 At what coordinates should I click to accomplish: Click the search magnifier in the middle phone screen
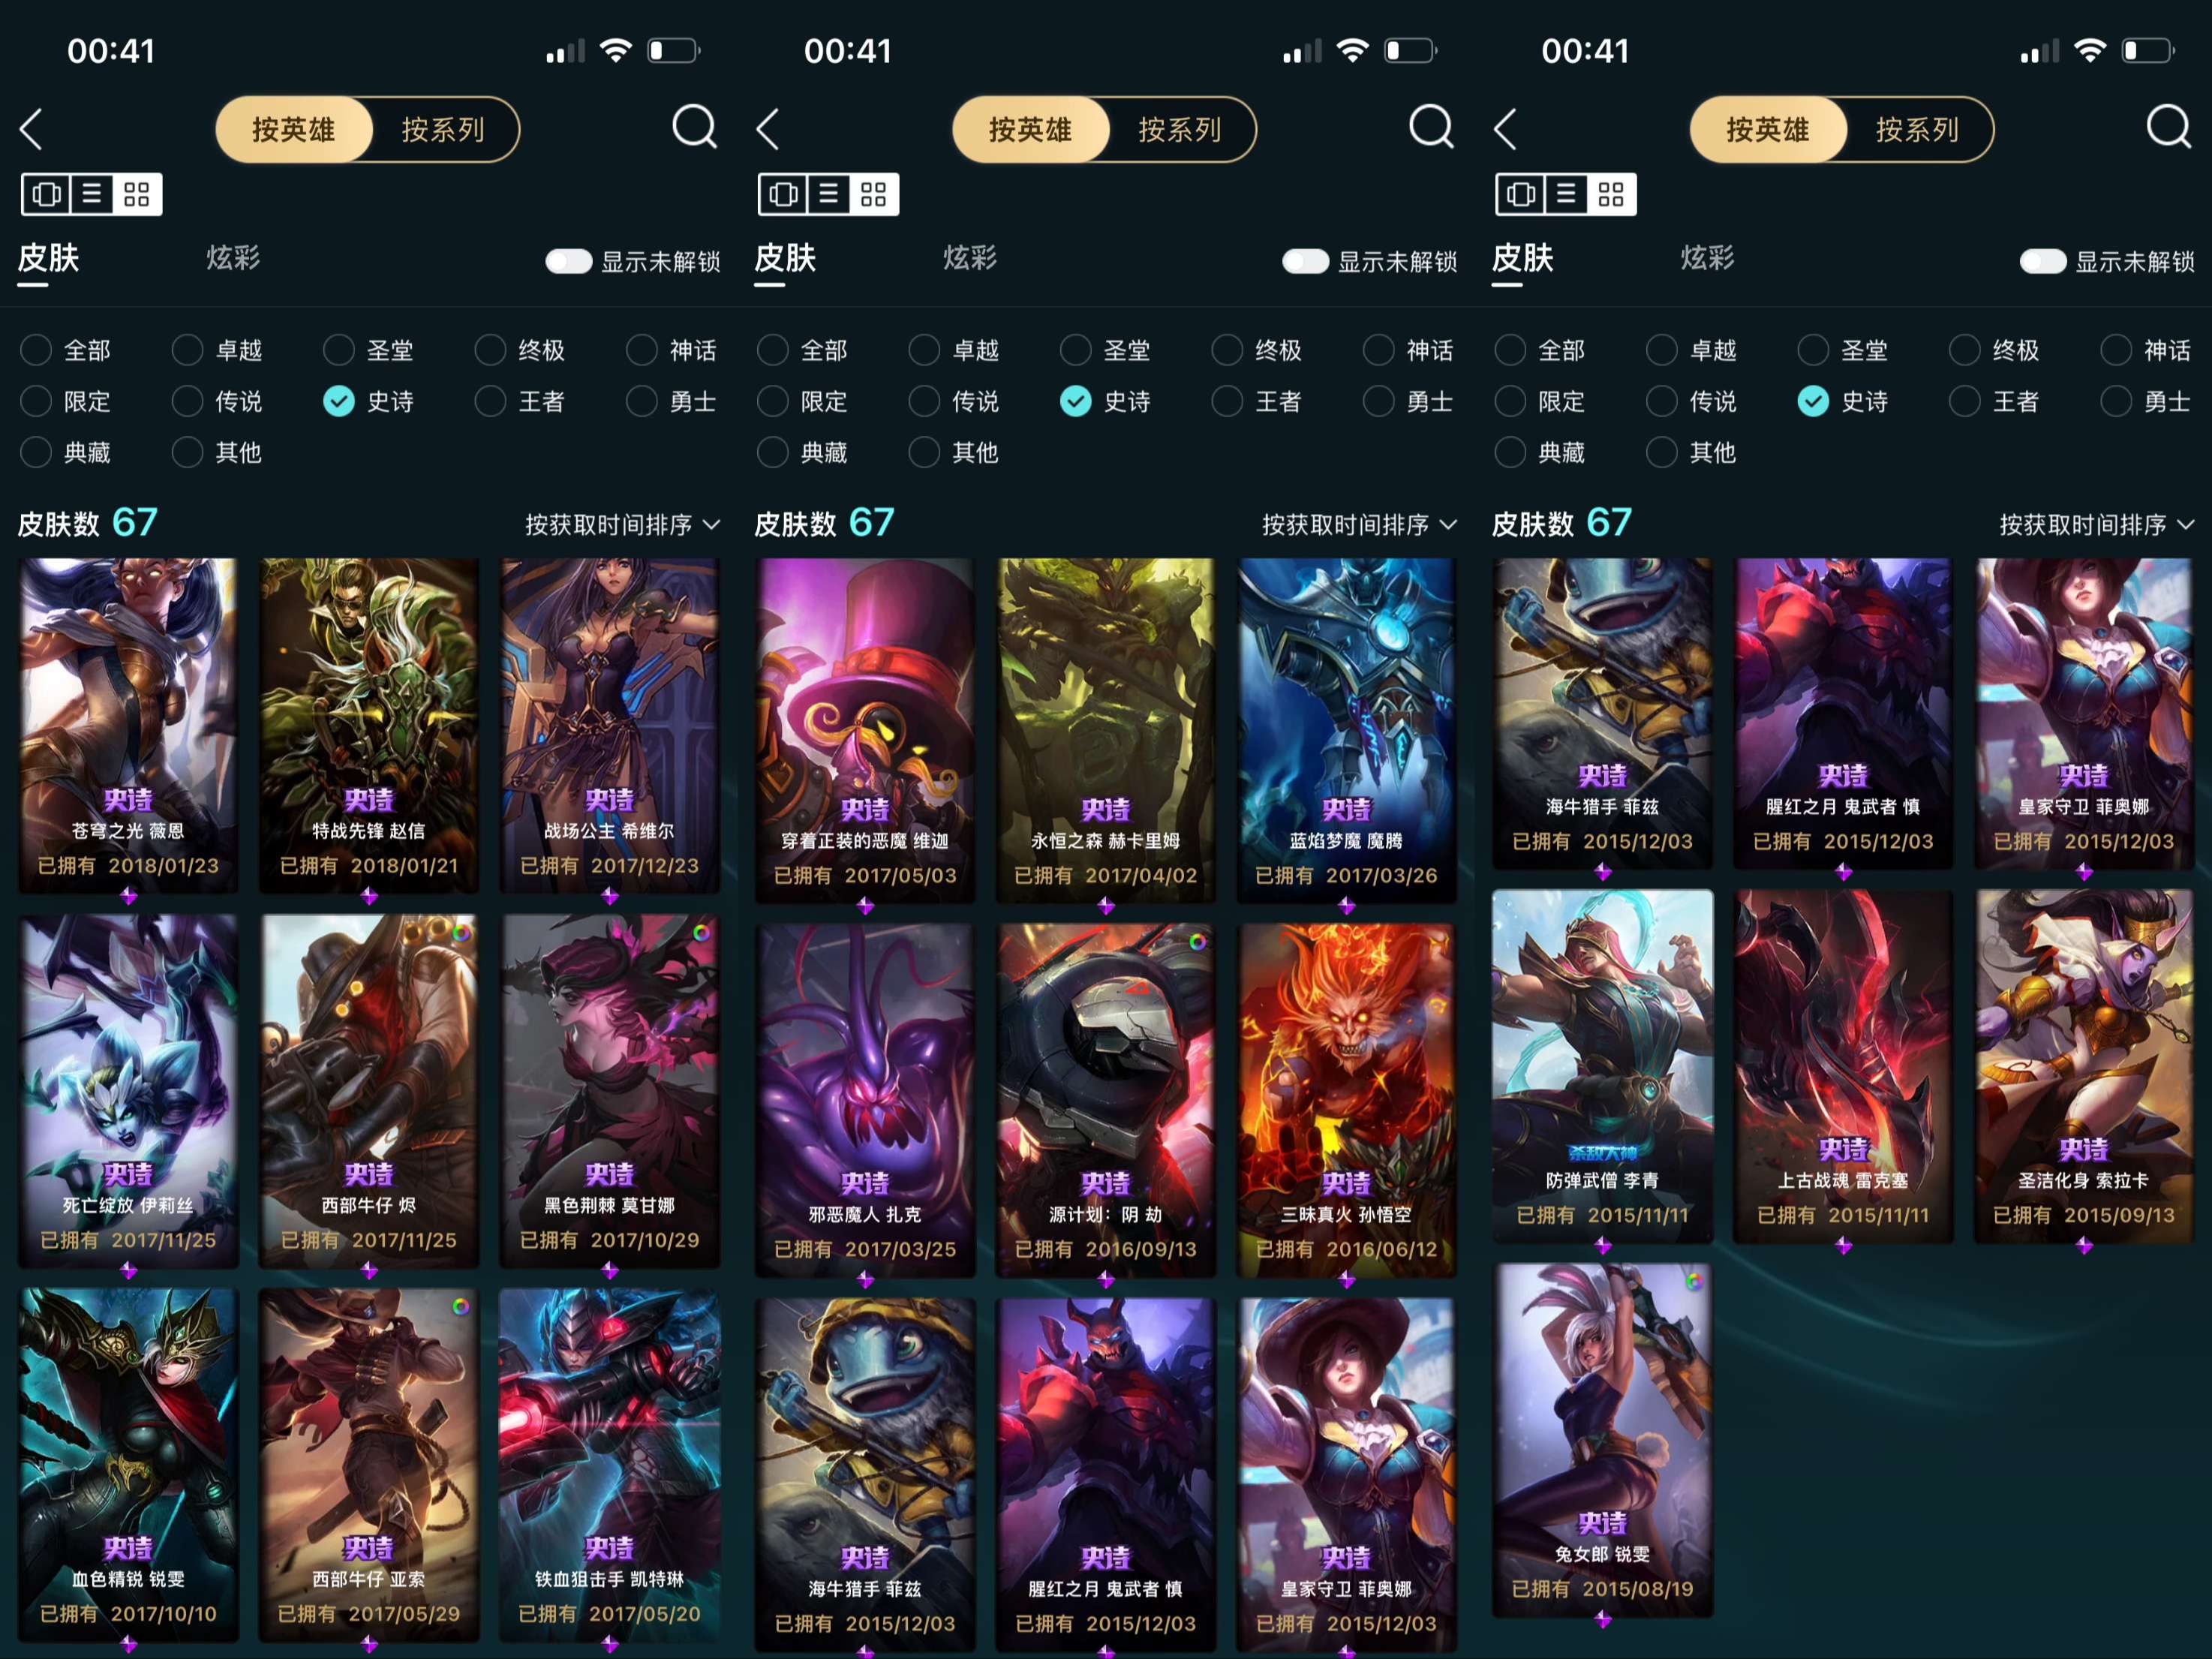[x=1431, y=127]
